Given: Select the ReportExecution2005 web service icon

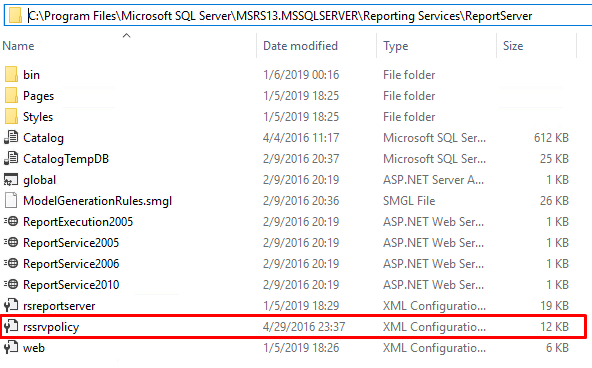Looking at the screenshot, I should point(11,222).
